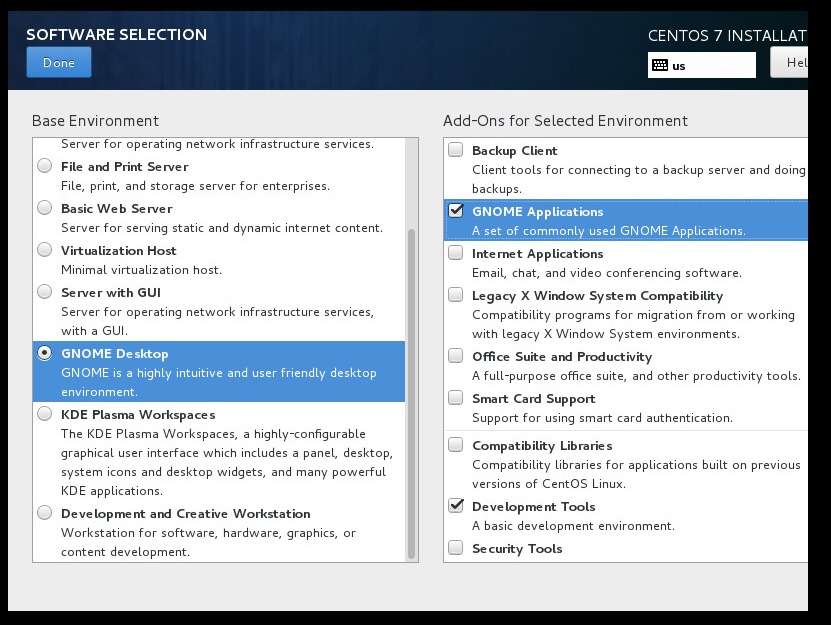The width and height of the screenshot is (831, 625).
Task: Check the Compatibility Libraries add-on
Action: 456,445
